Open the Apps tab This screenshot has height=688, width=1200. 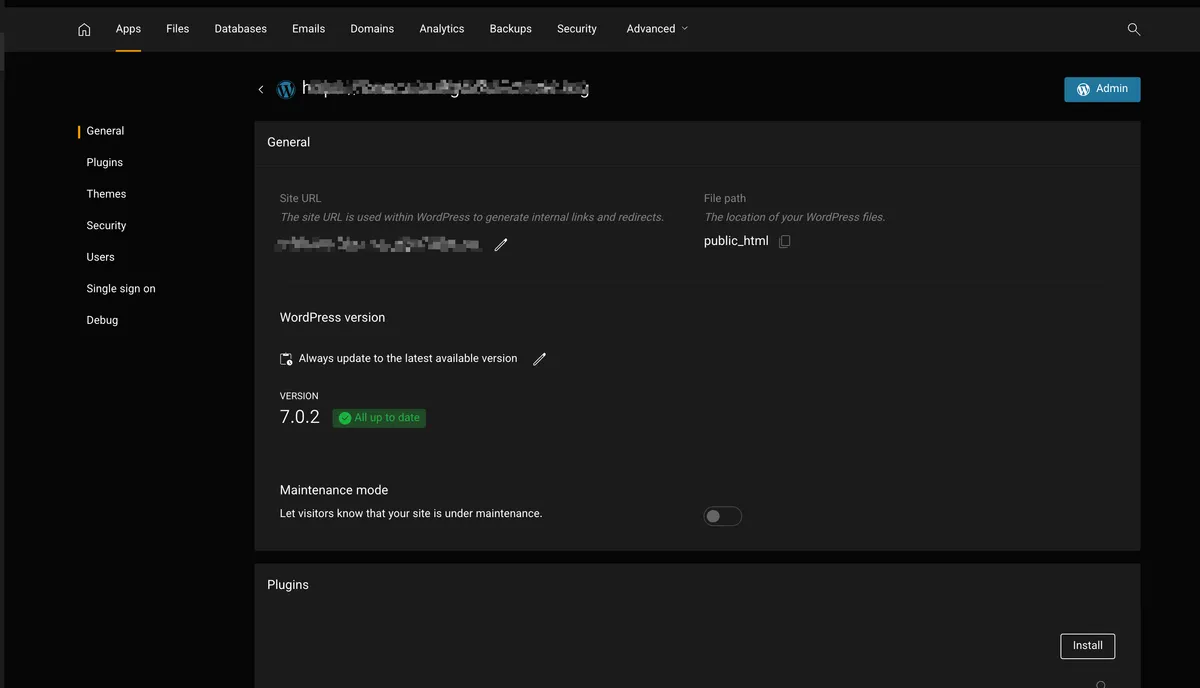point(128,29)
